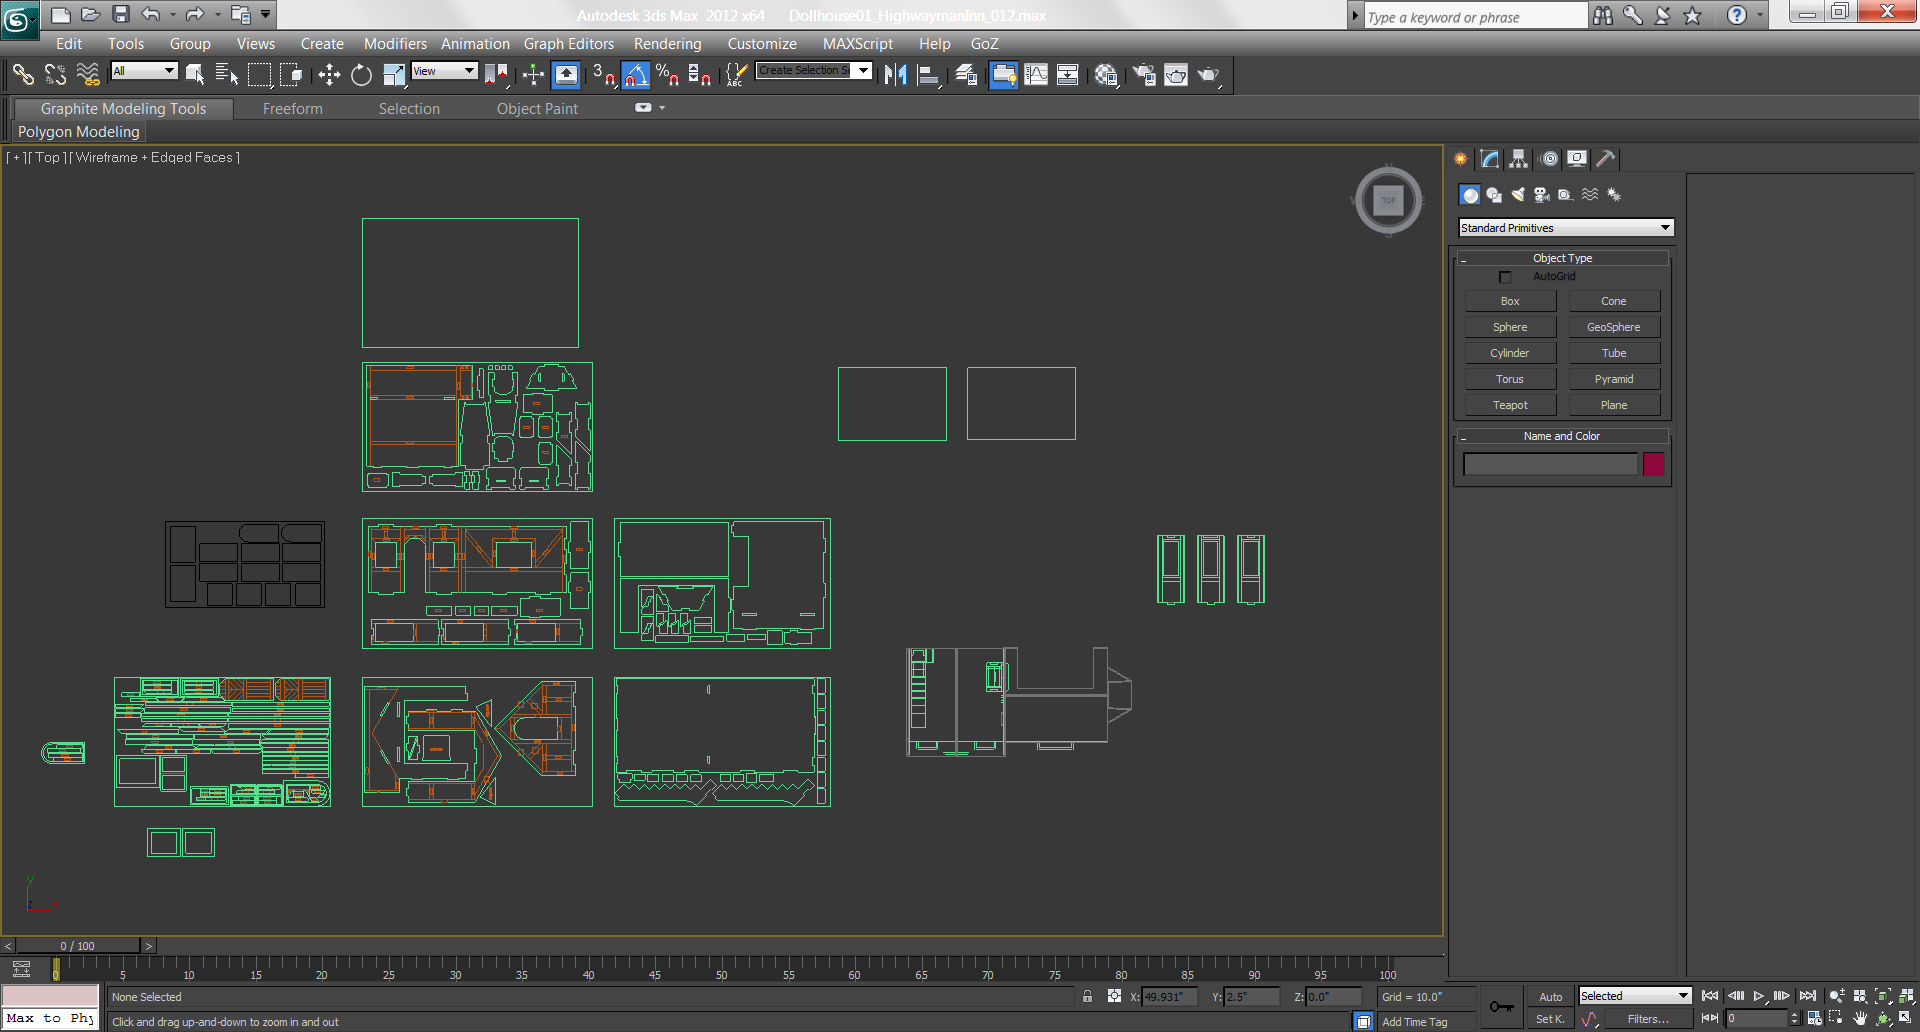Enable the AutoGrid checkbox
Image resolution: width=1920 pixels, height=1032 pixels.
pos(1505,277)
